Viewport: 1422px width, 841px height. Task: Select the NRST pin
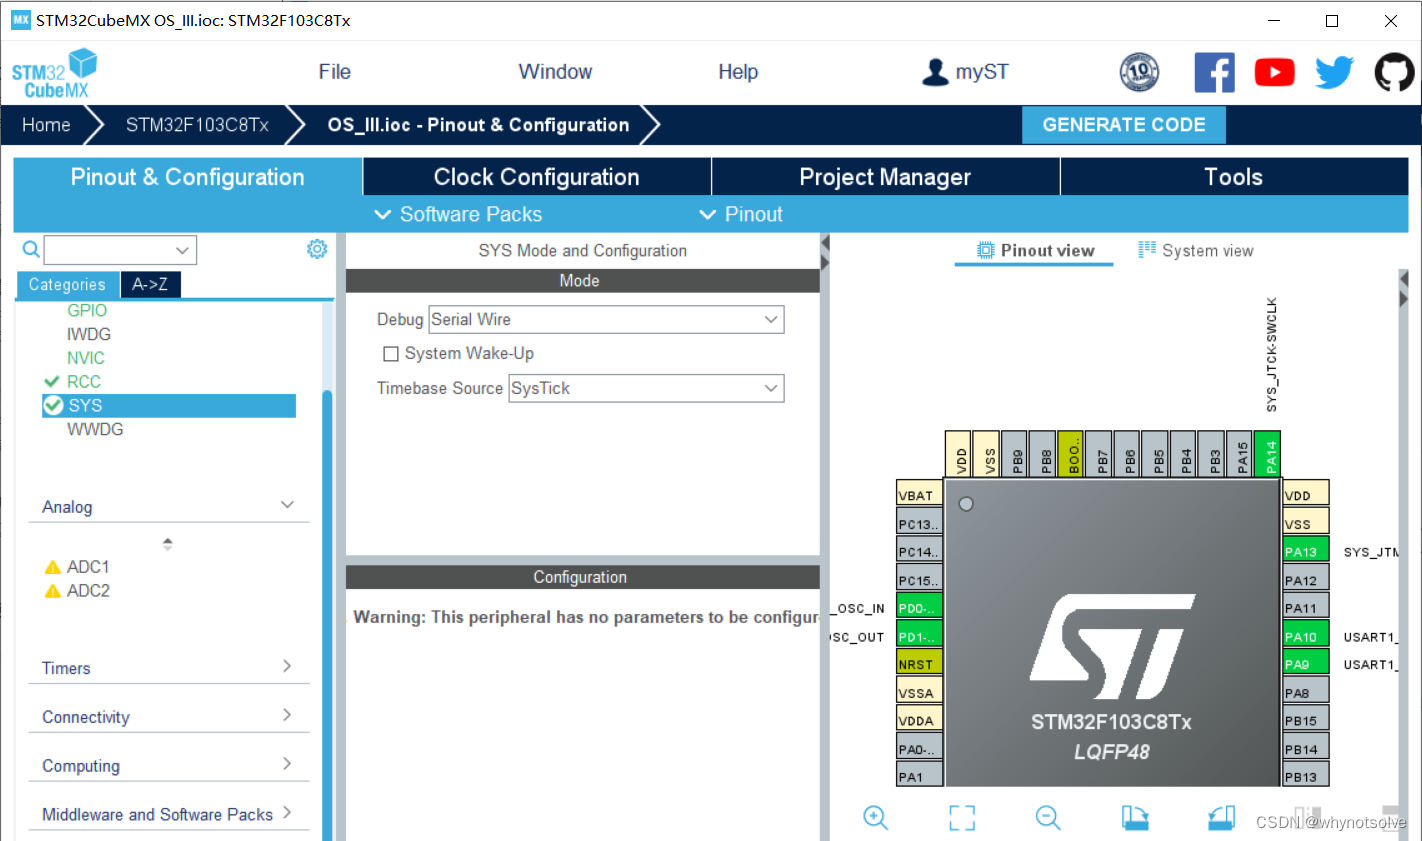(x=920, y=663)
